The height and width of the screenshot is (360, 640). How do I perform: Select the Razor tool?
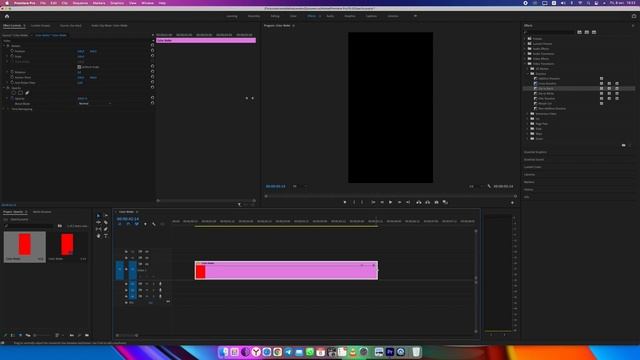click(106, 222)
